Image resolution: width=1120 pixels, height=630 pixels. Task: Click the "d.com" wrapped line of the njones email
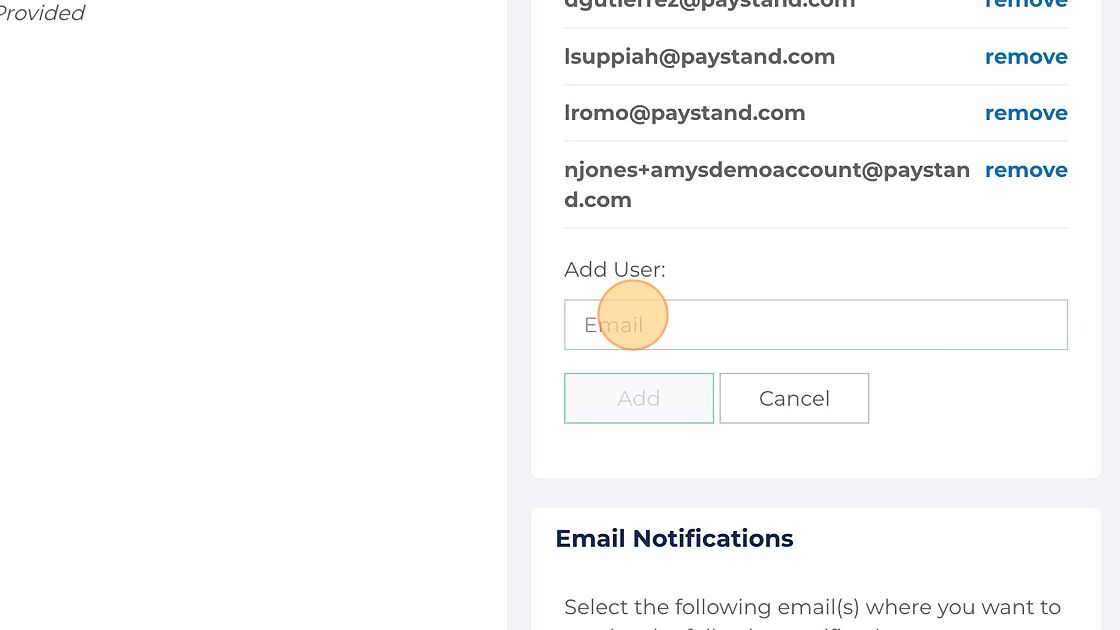[598, 199]
